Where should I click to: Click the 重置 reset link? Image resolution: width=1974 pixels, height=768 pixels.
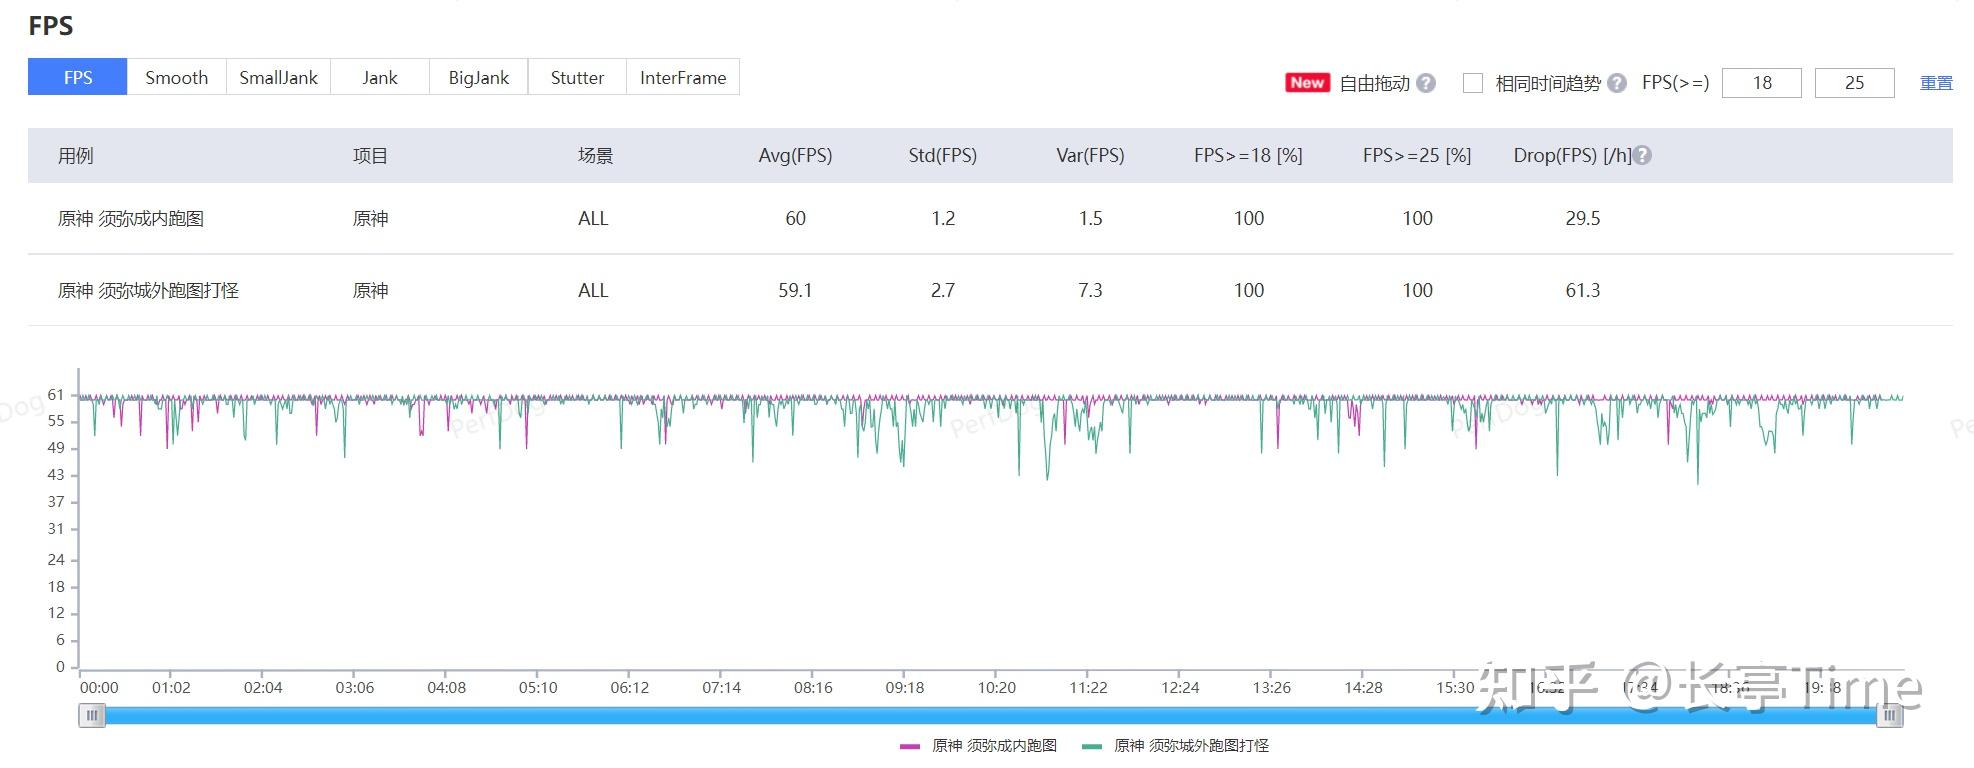click(1936, 83)
